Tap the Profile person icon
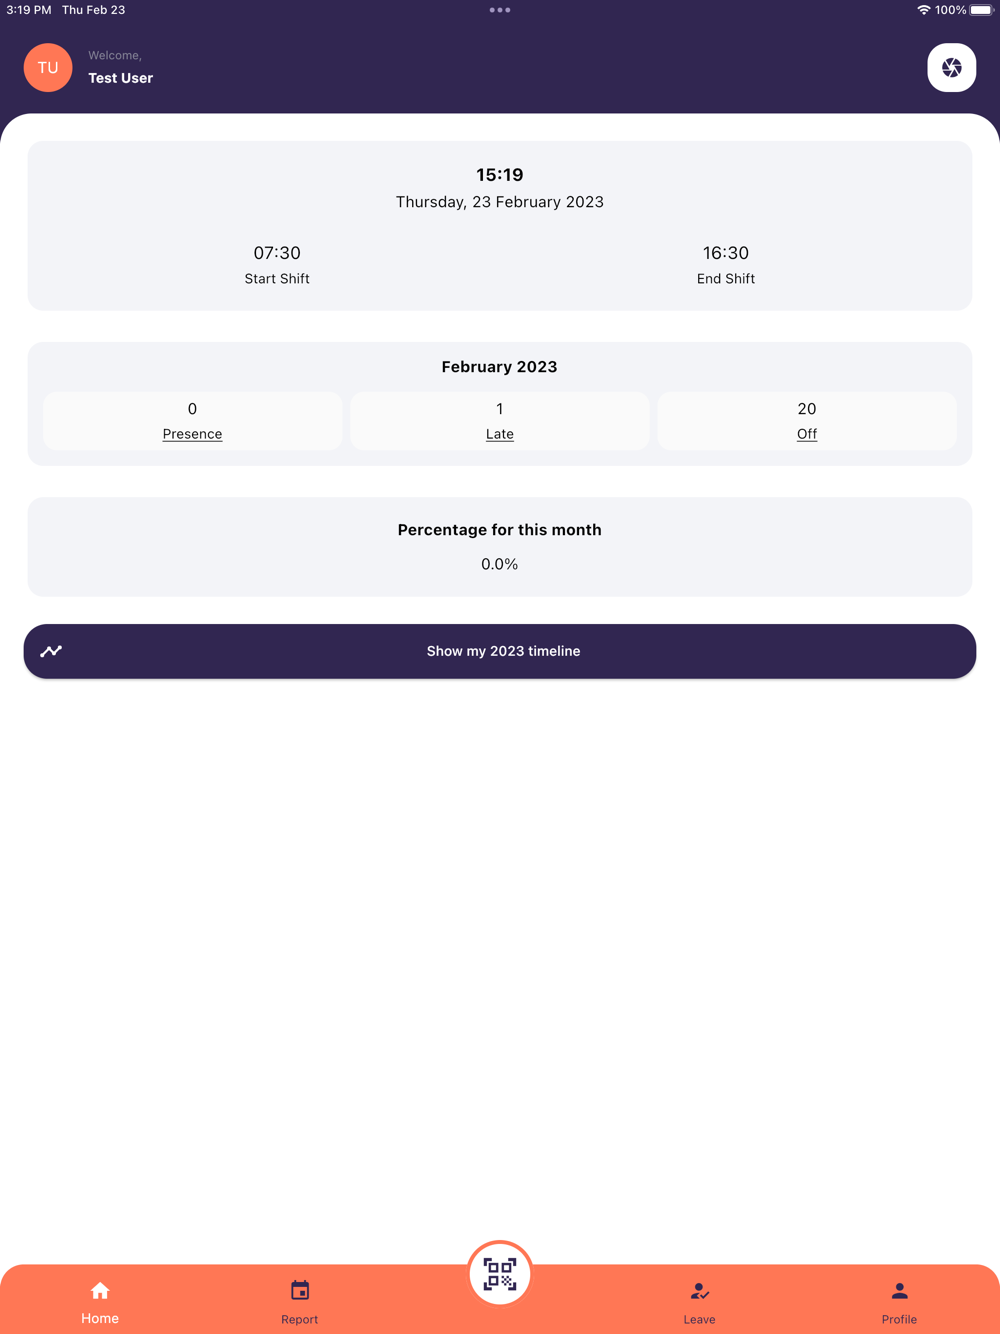This screenshot has width=1000, height=1334. point(899,1291)
